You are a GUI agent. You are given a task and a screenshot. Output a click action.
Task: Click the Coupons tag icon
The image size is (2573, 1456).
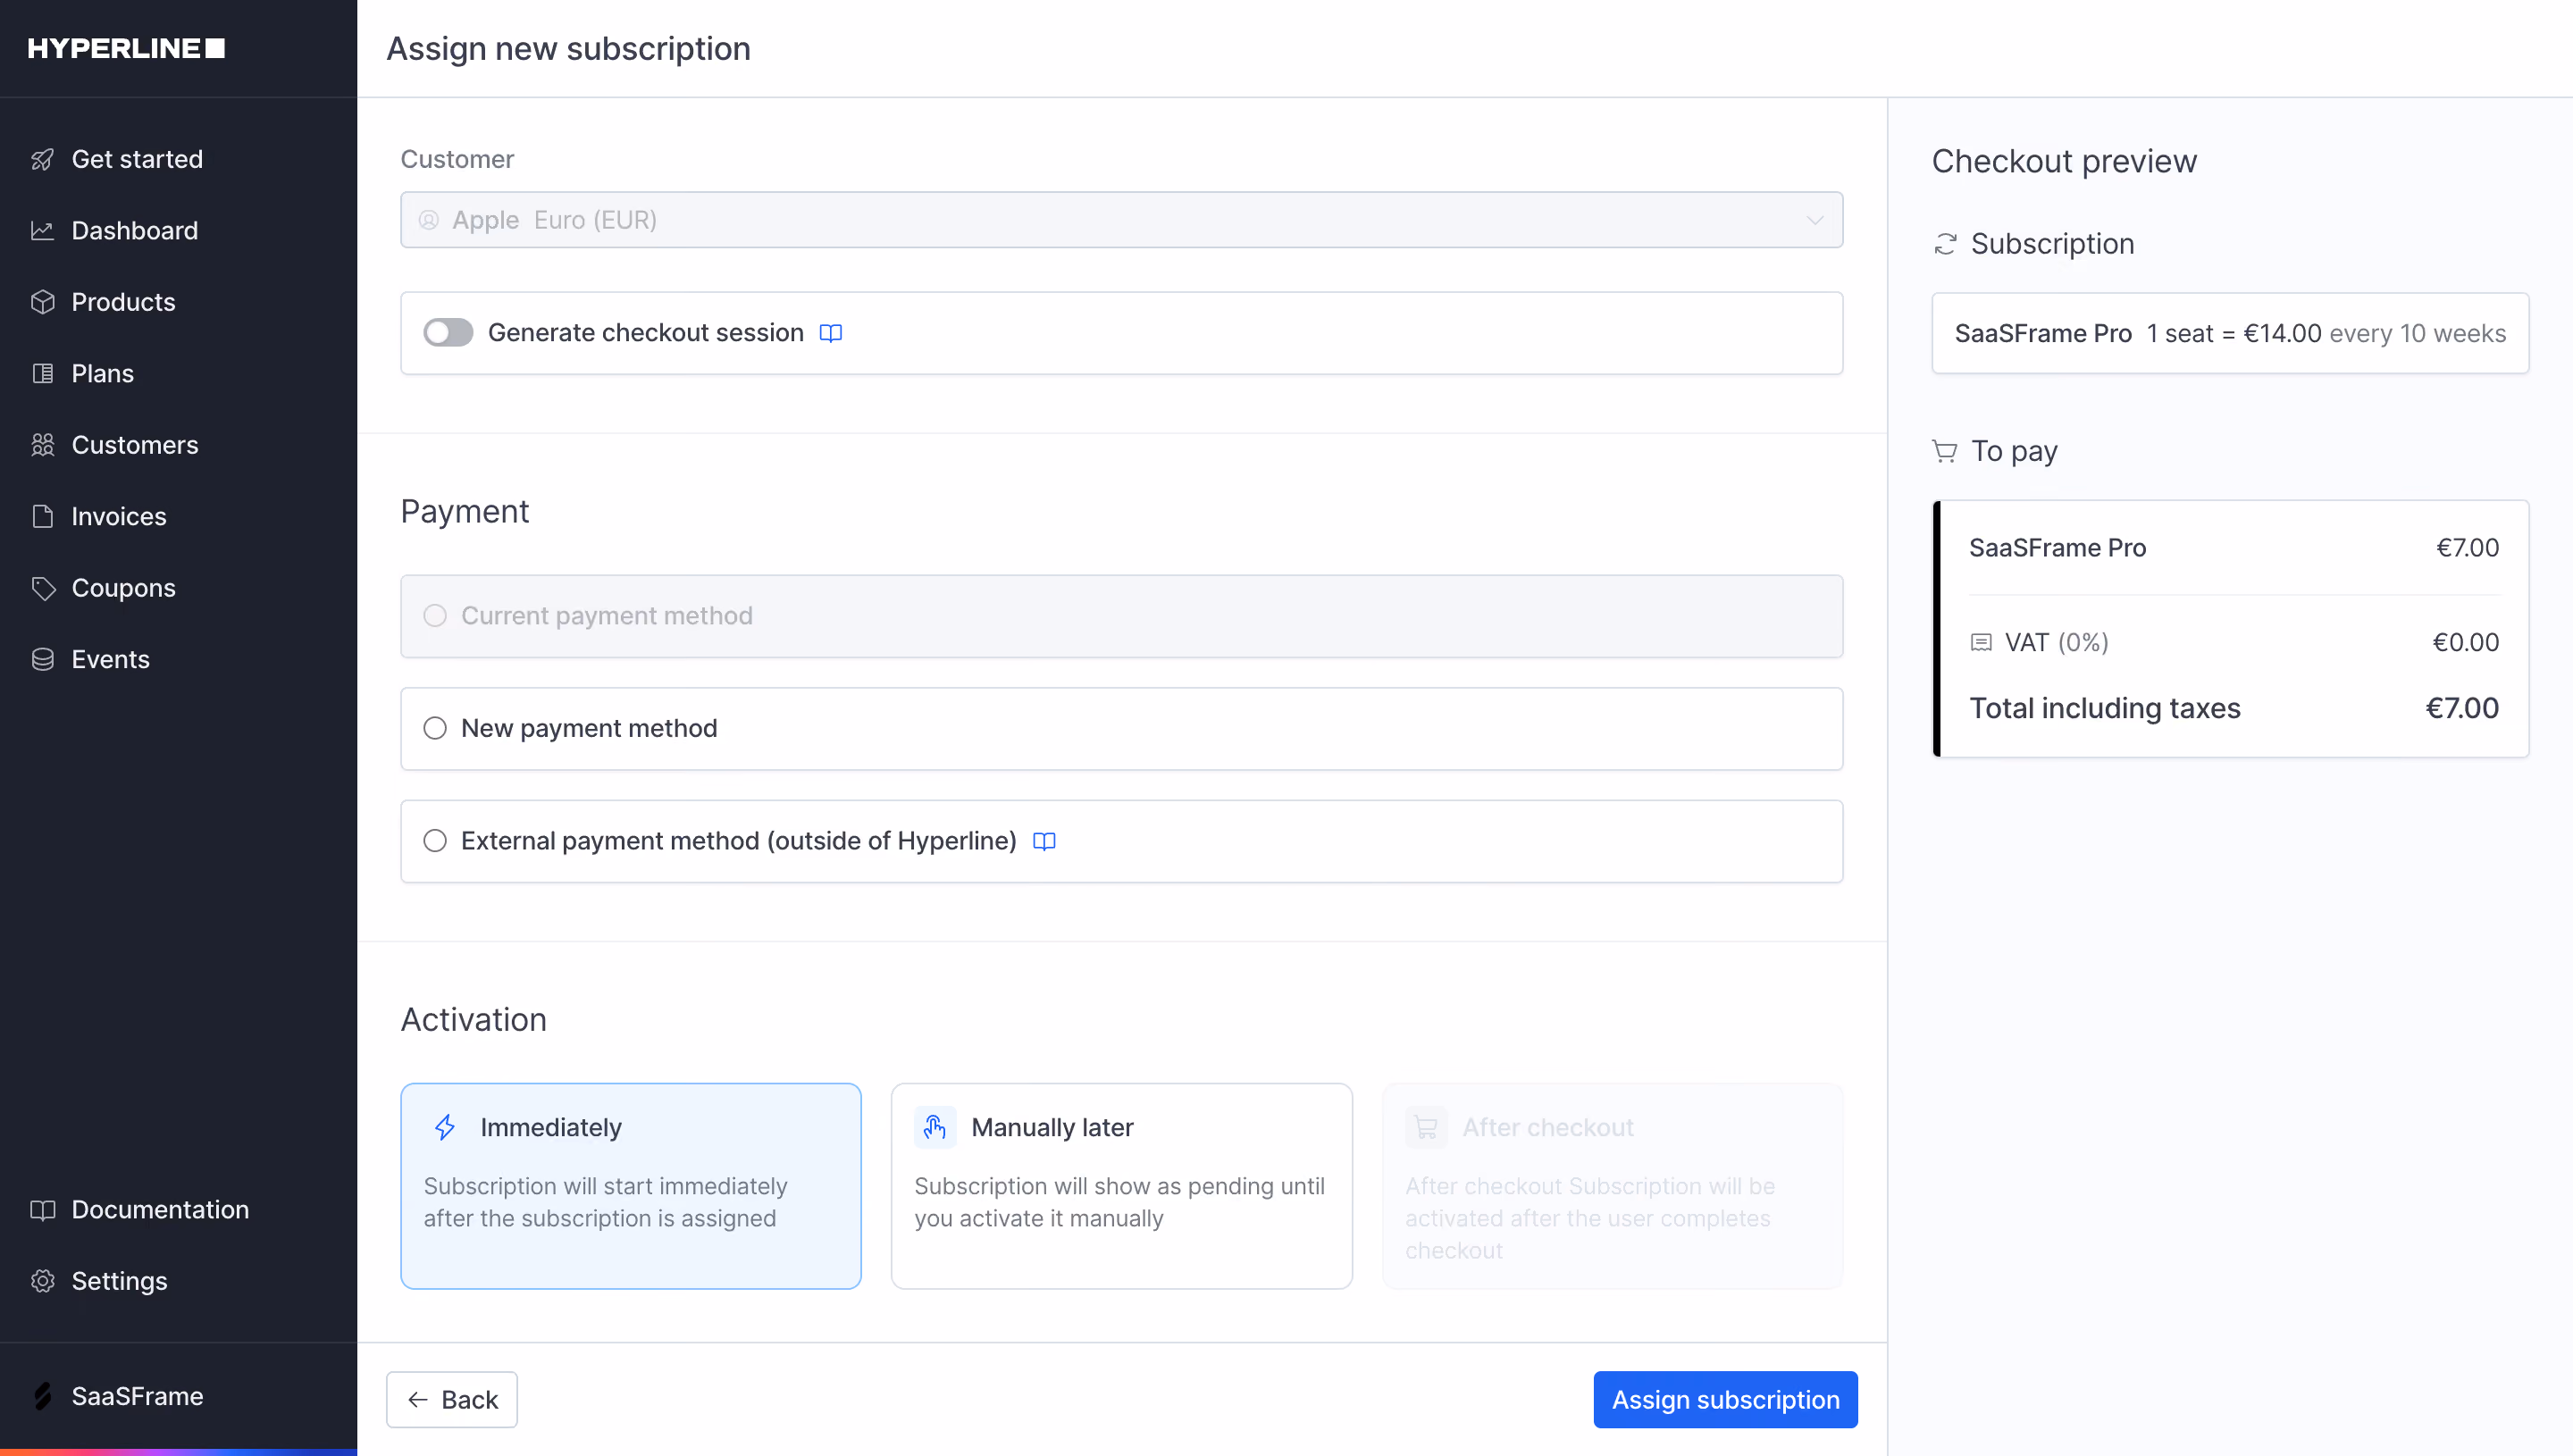(42, 588)
